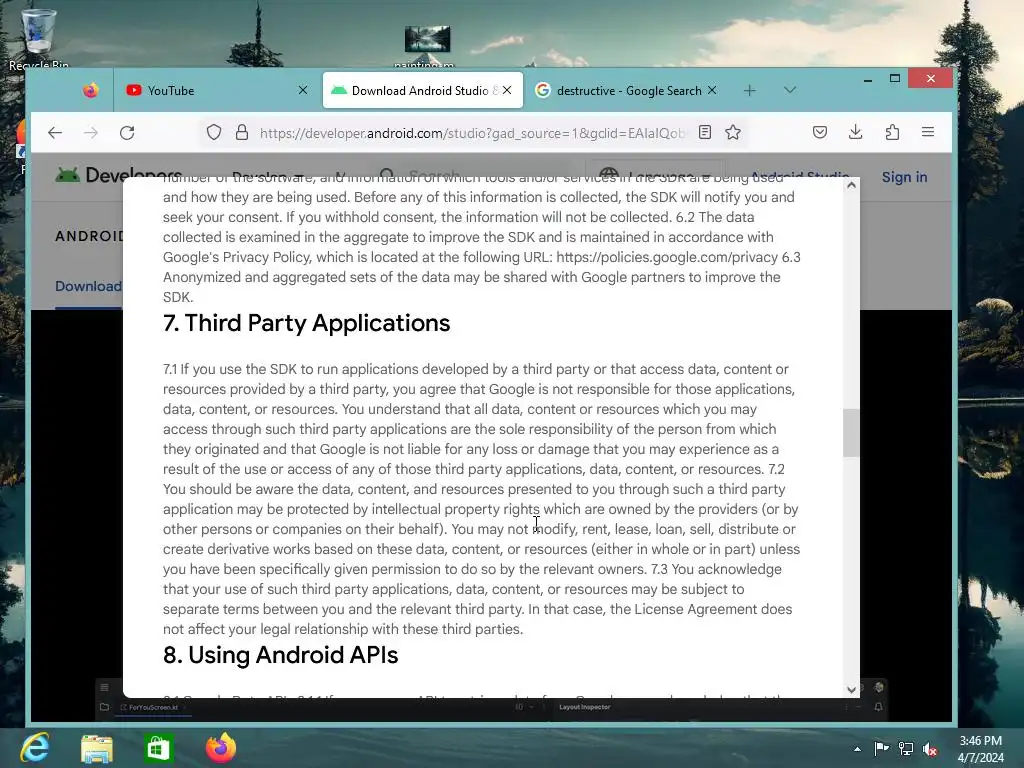
Task: Click the Sign in link
Action: [904, 177]
